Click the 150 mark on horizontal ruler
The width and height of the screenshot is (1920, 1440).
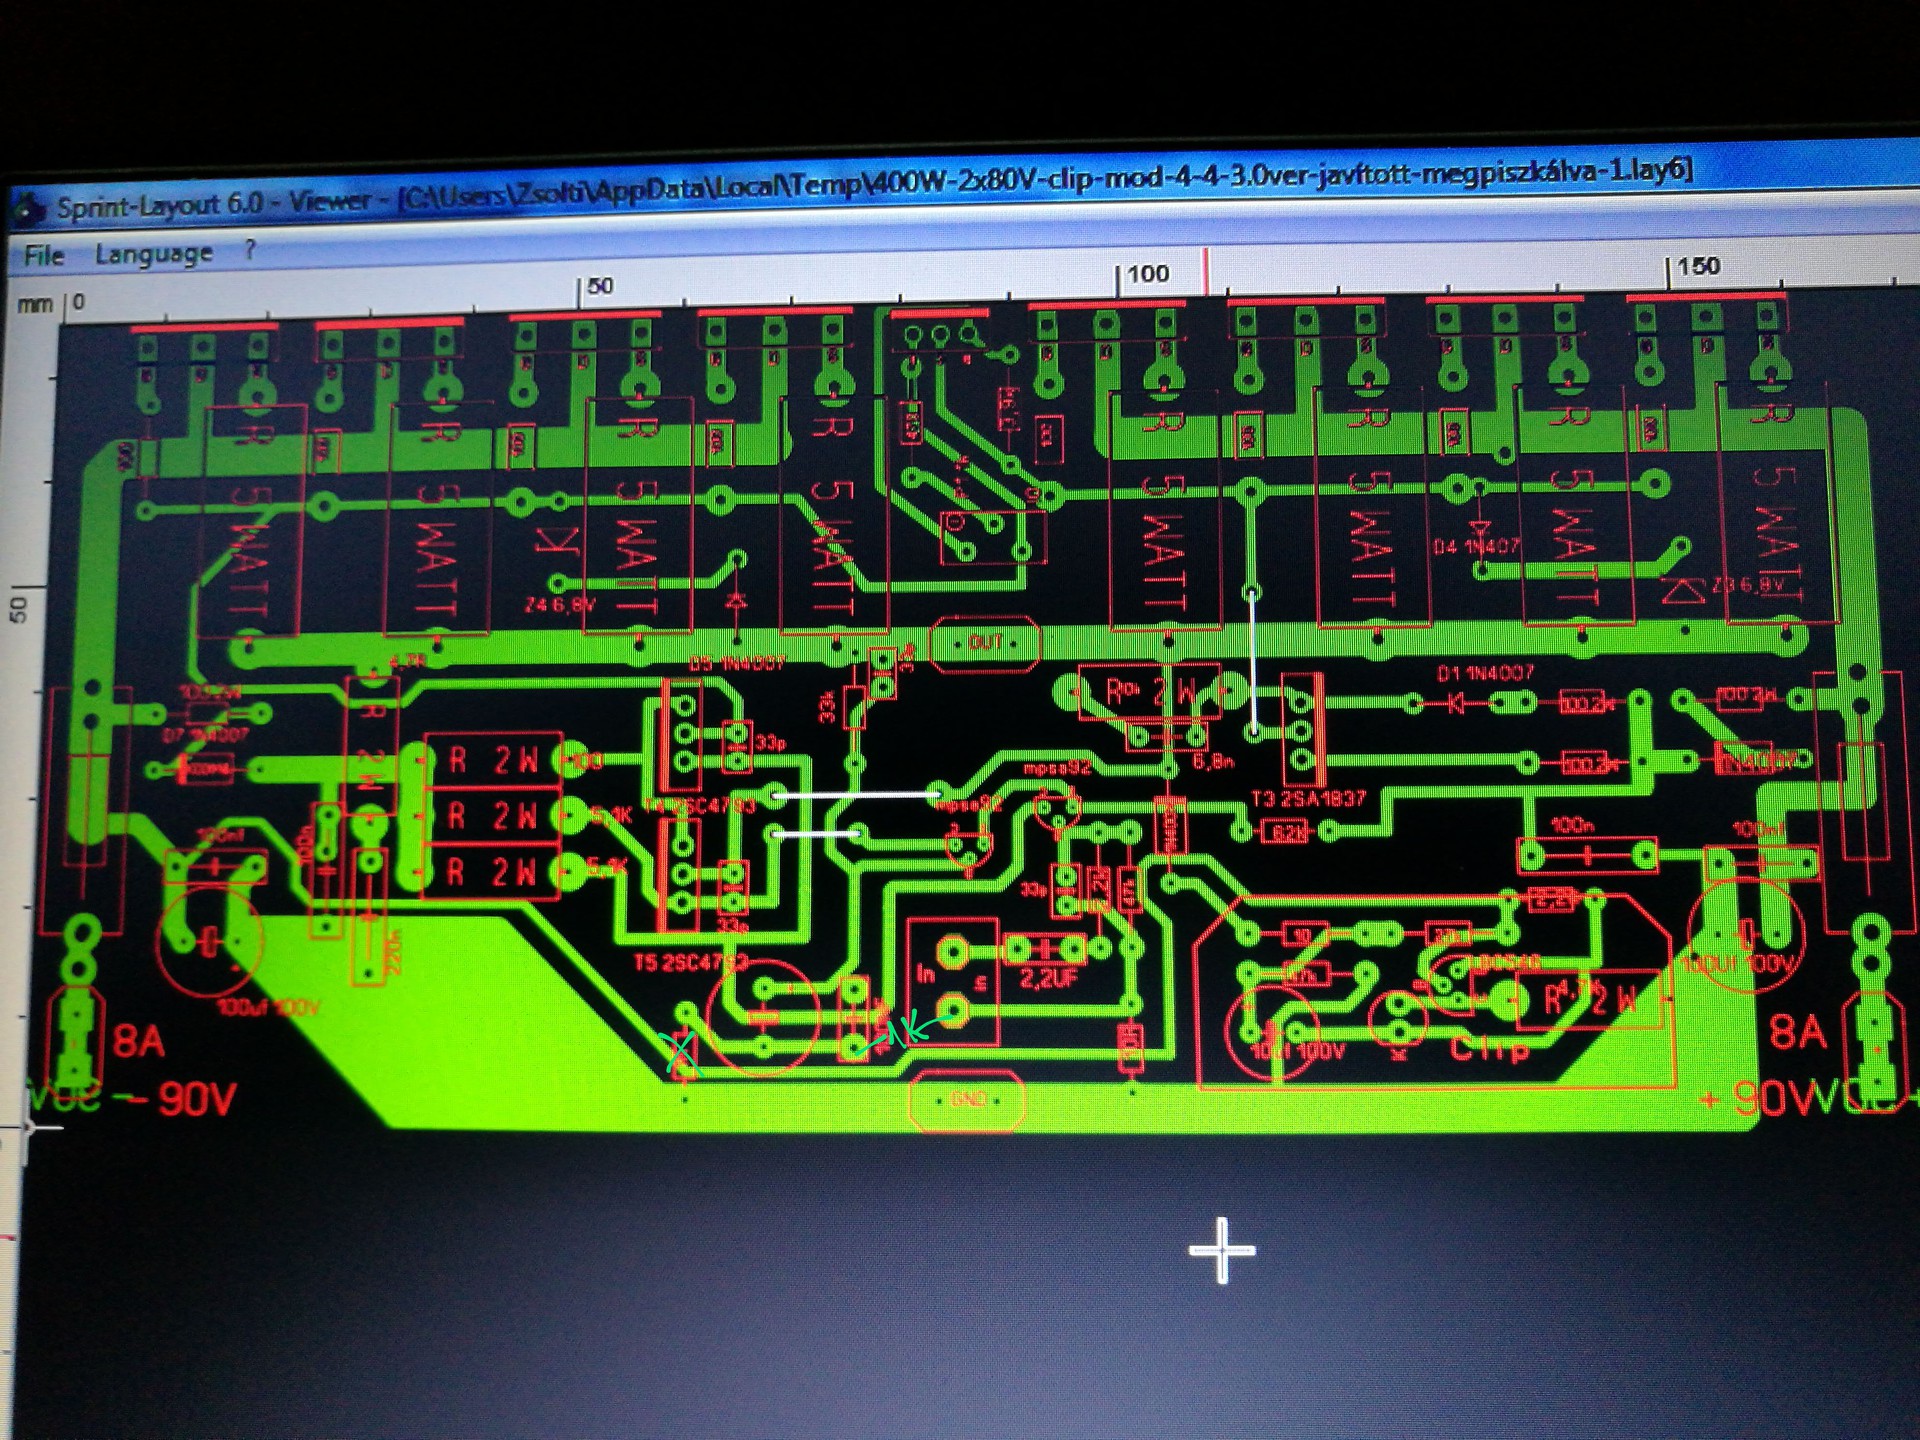1698,266
